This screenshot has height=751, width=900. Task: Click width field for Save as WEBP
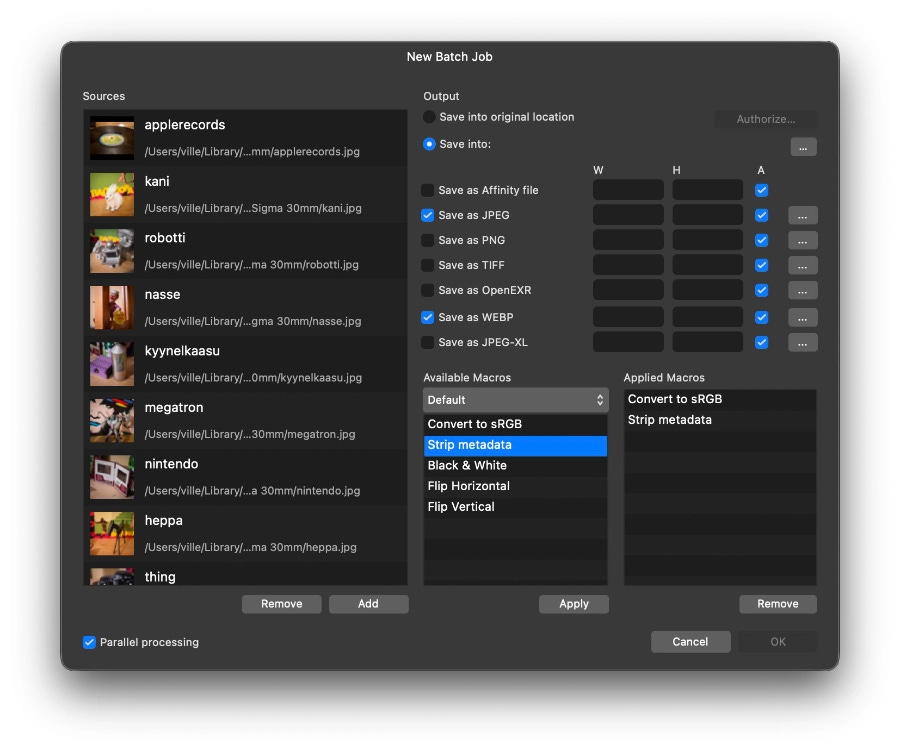(x=628, y=317)
